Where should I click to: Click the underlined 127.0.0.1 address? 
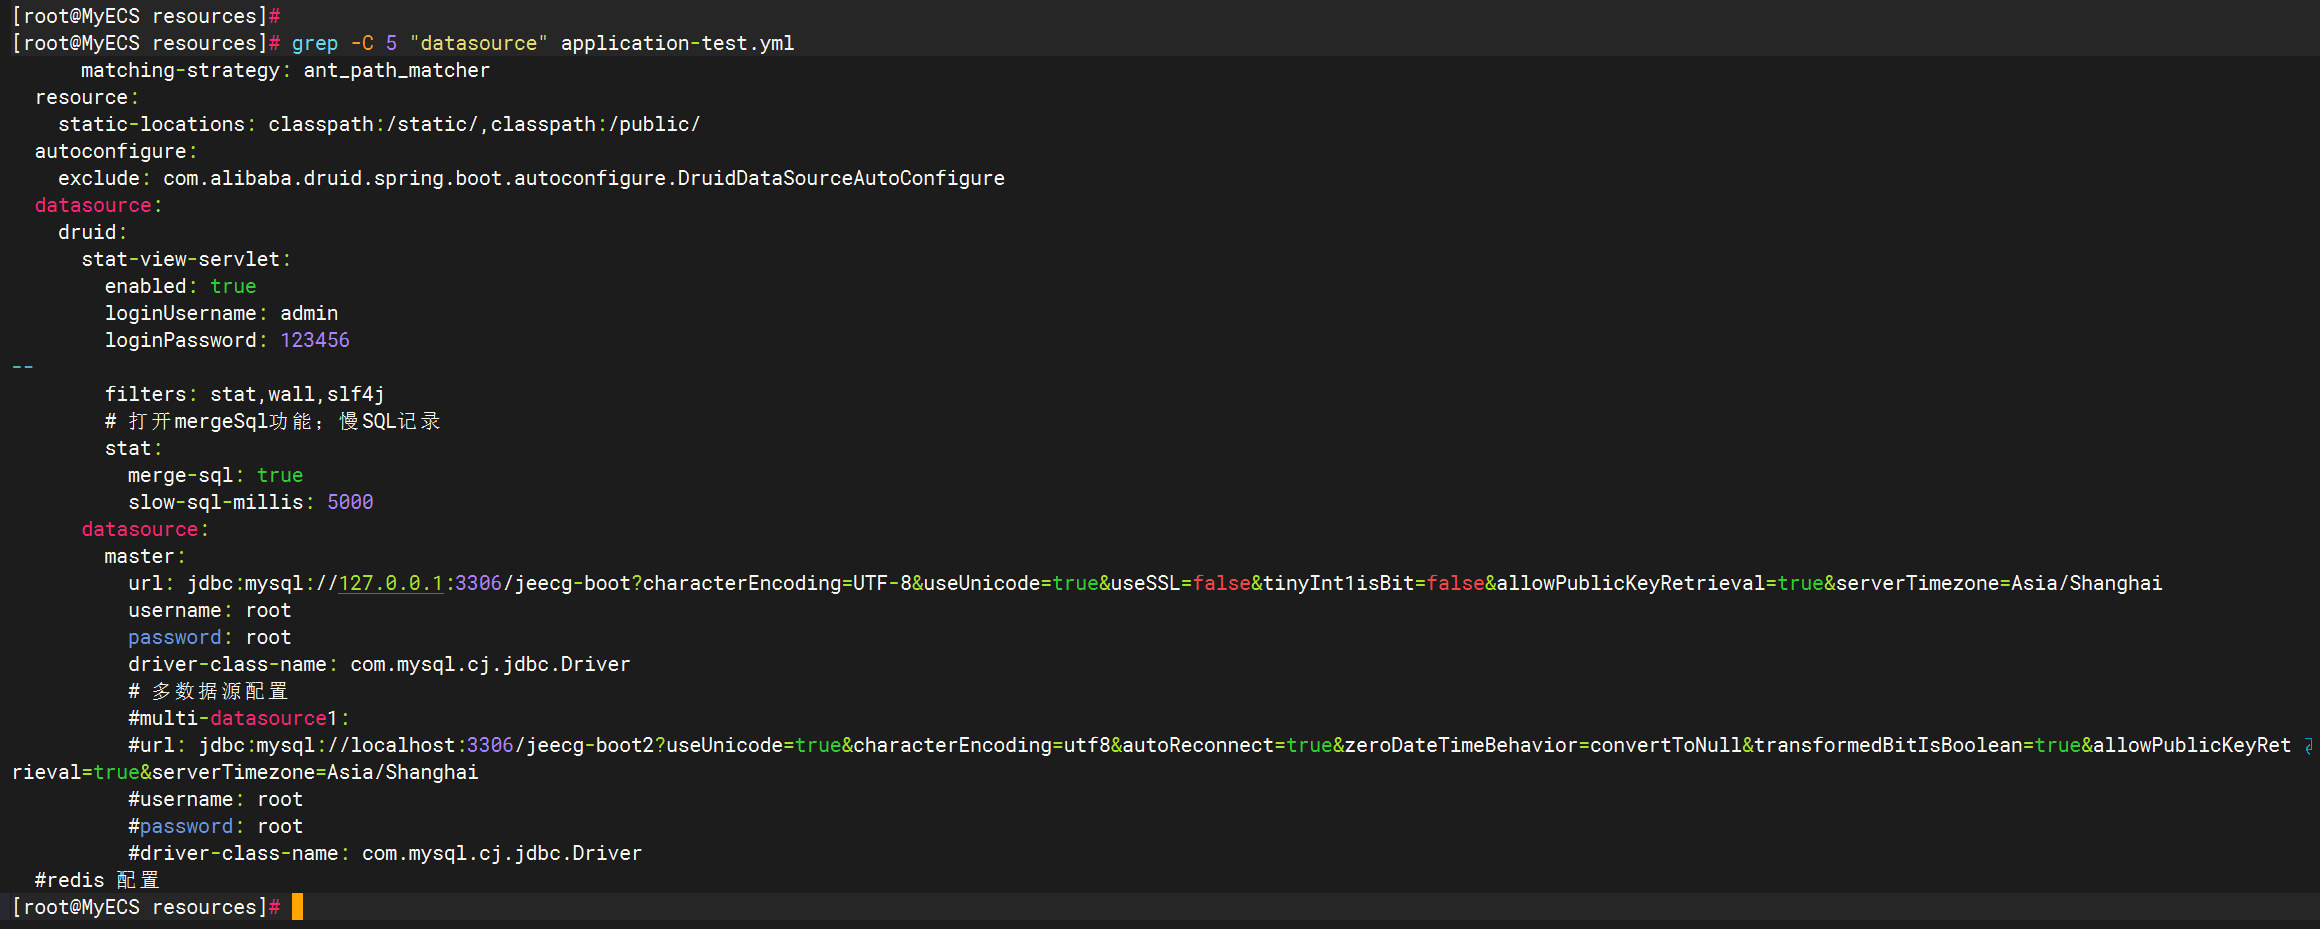click(x=391, y=583)
